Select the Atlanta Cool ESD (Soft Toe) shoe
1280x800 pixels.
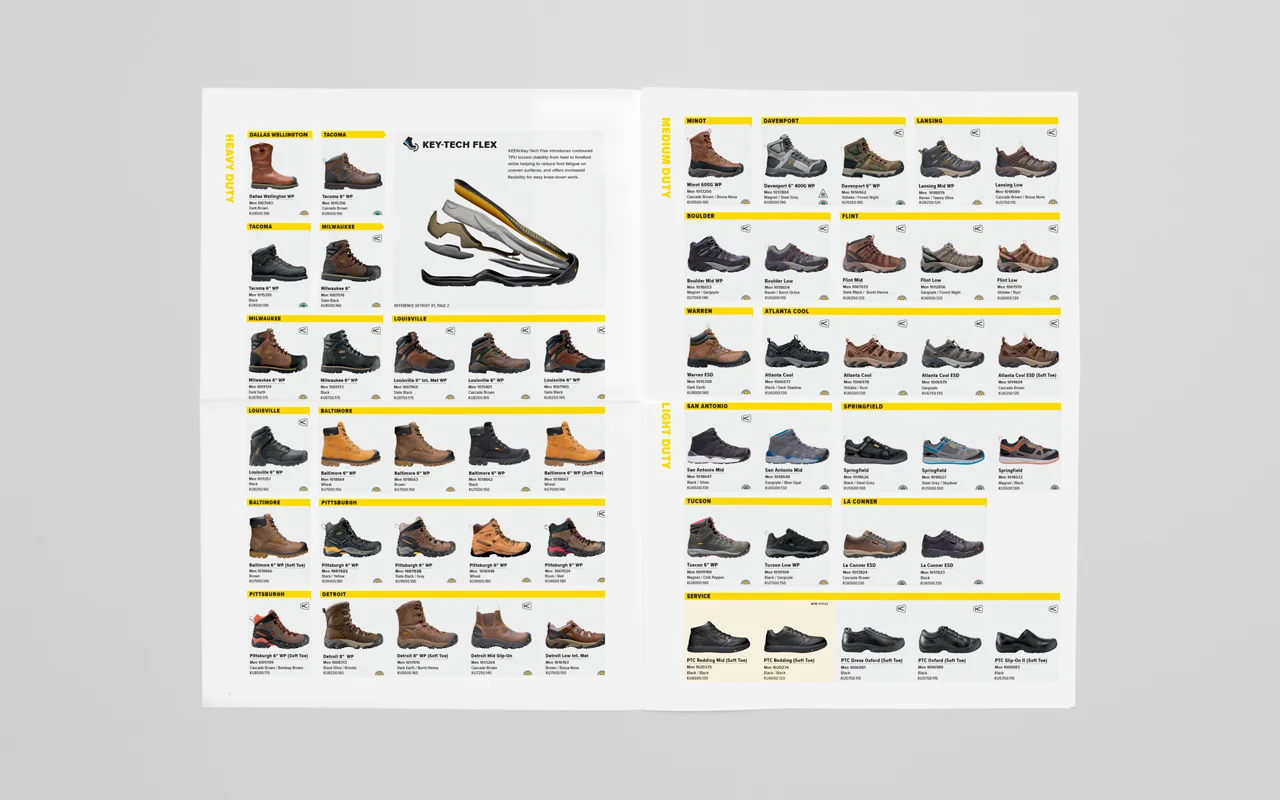pyautogui.click(x=1028, y=352)
